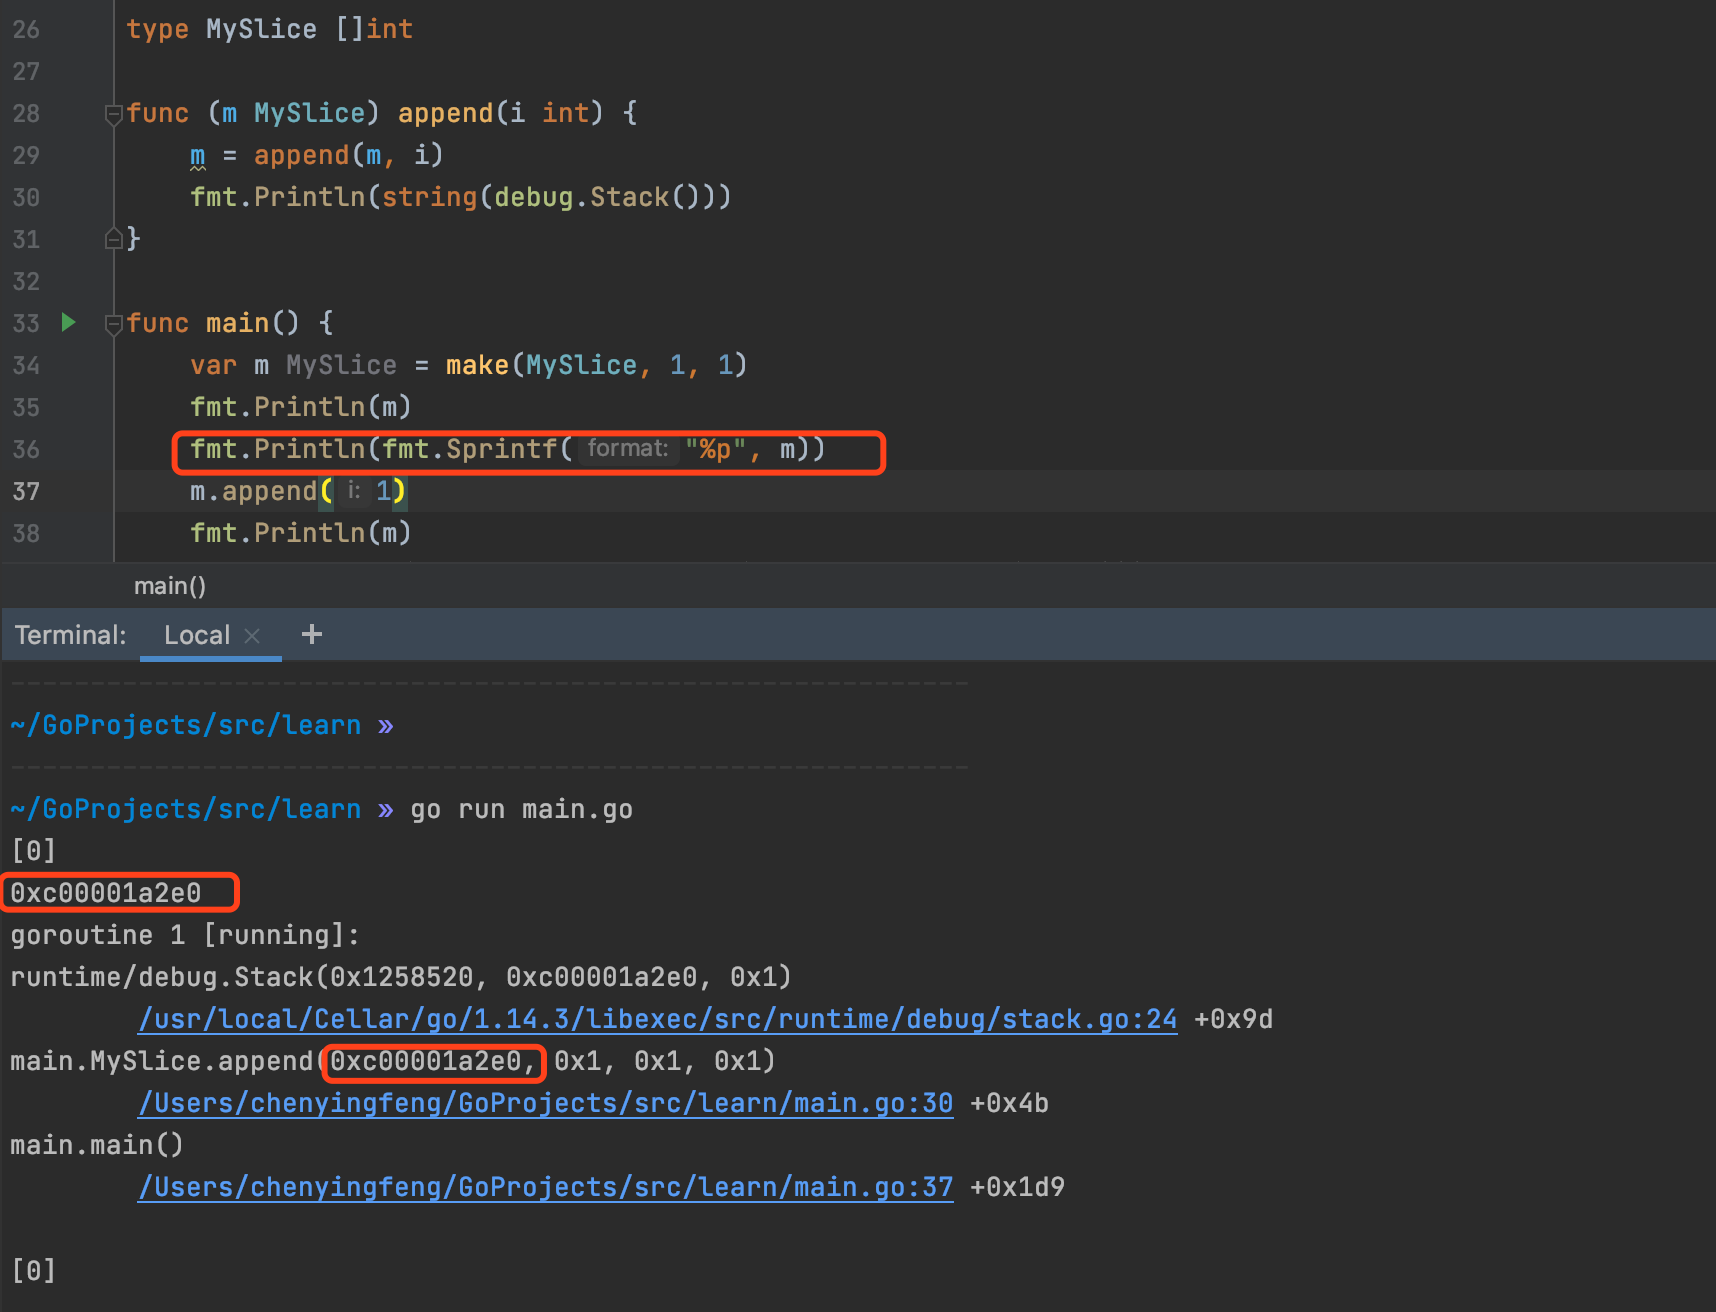1716x1312 pixels.
Task: Run main function via green gutter arrow
Action: tap(68, 322)
